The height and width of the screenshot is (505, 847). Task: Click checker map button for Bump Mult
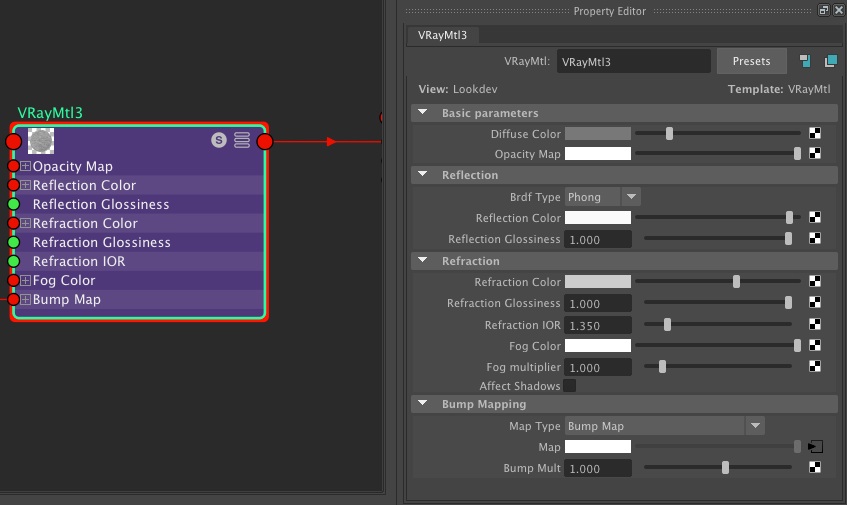[x=815, y=467]
